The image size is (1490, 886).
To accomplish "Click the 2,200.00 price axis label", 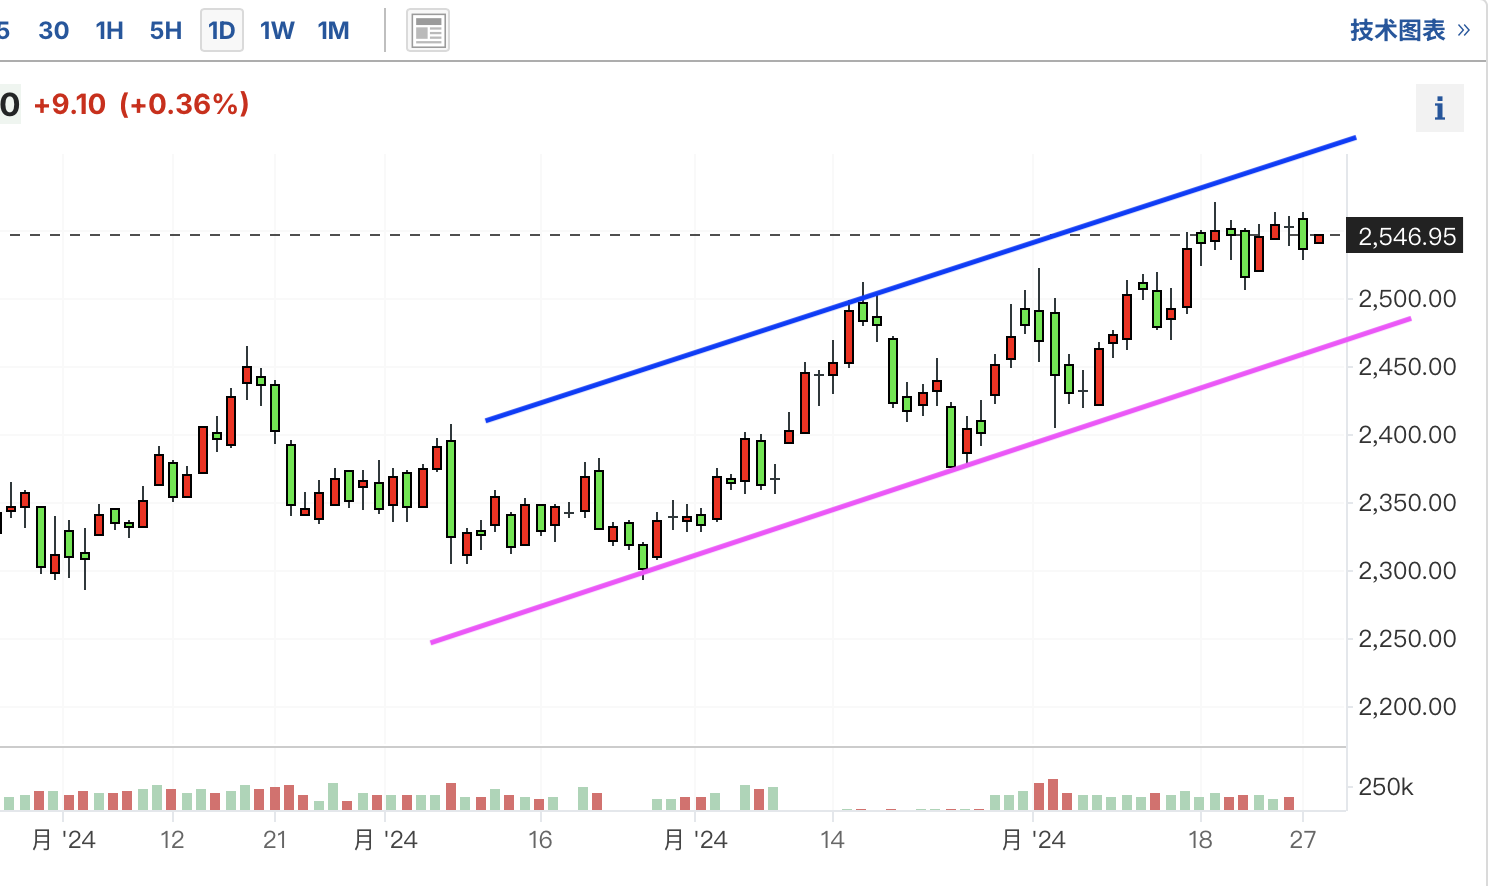I will pyautogui.click(x=1407, y=707).
